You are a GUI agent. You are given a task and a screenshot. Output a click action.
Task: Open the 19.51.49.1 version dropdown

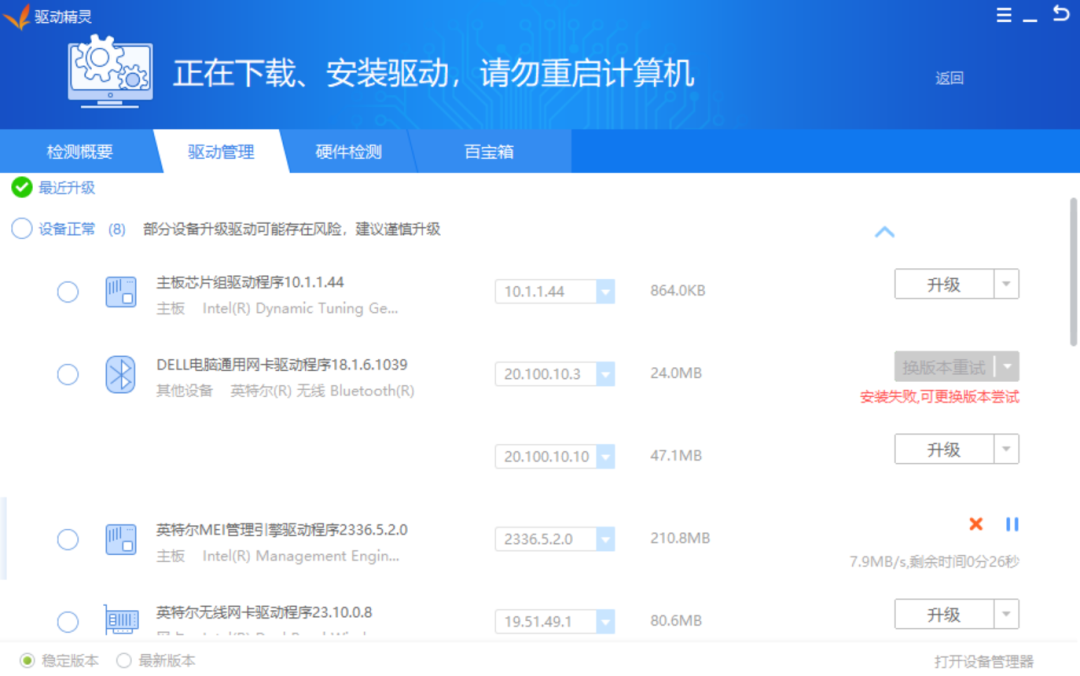(605, 622)
